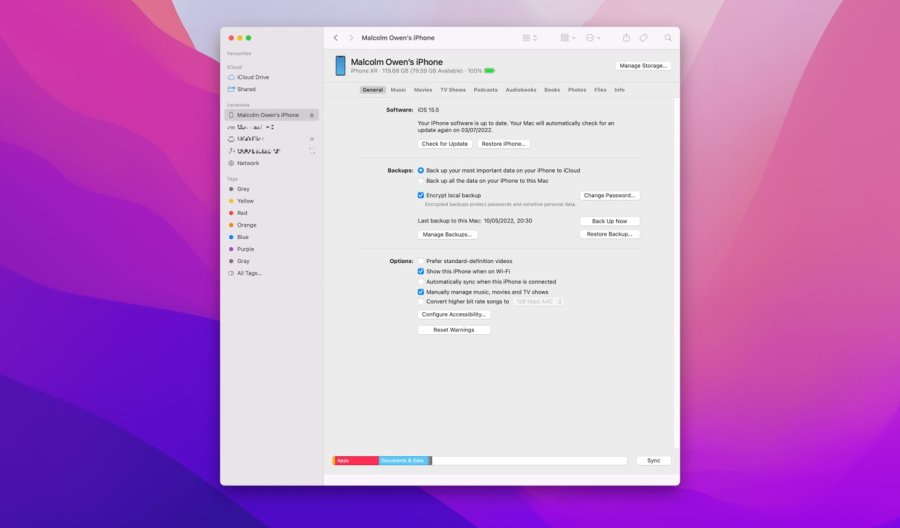Image resolution: width=900 pixels, height=528 pixels.
Task: Enable Prefer standard-definition videos
Action: coord(421,261)
